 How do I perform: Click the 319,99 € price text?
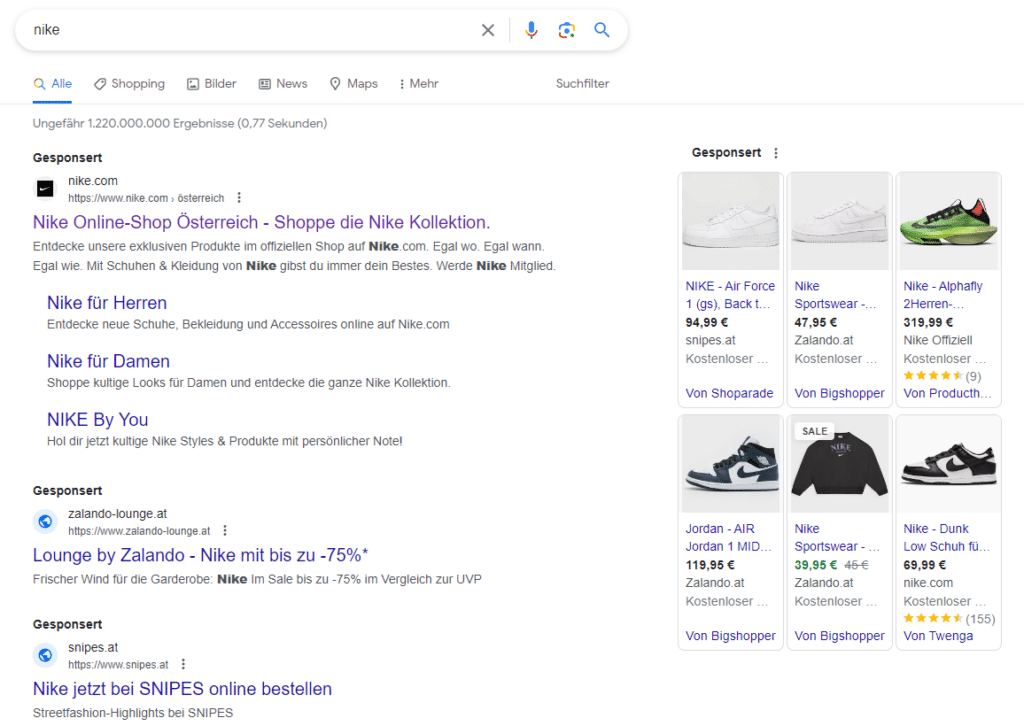coord(928,323)
